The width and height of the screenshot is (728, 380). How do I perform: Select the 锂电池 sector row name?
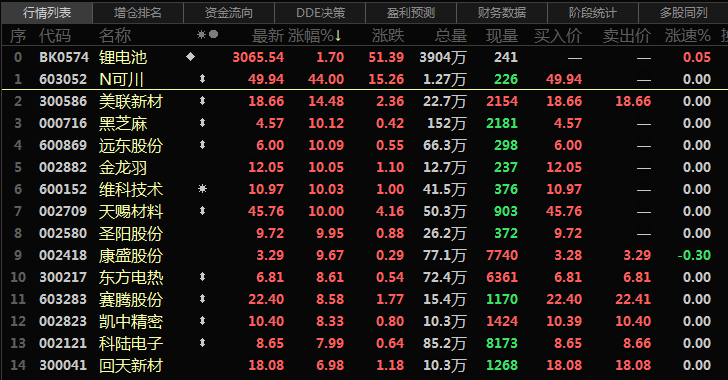tap(123, 58)
